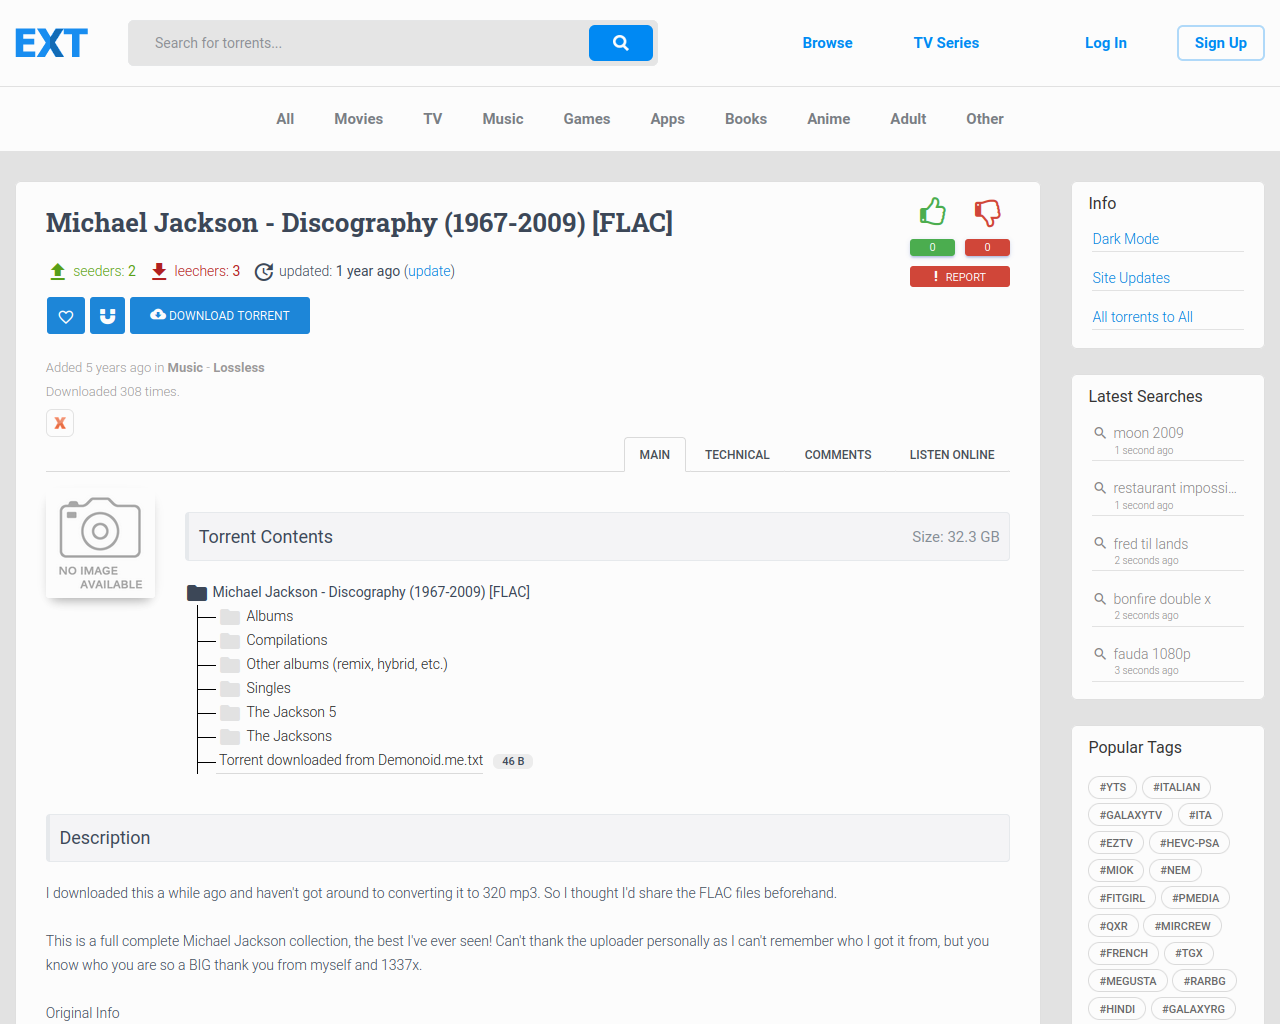1280x1024 pixels.
Task: Click the Download Torrent button
Action: point(220,316)
